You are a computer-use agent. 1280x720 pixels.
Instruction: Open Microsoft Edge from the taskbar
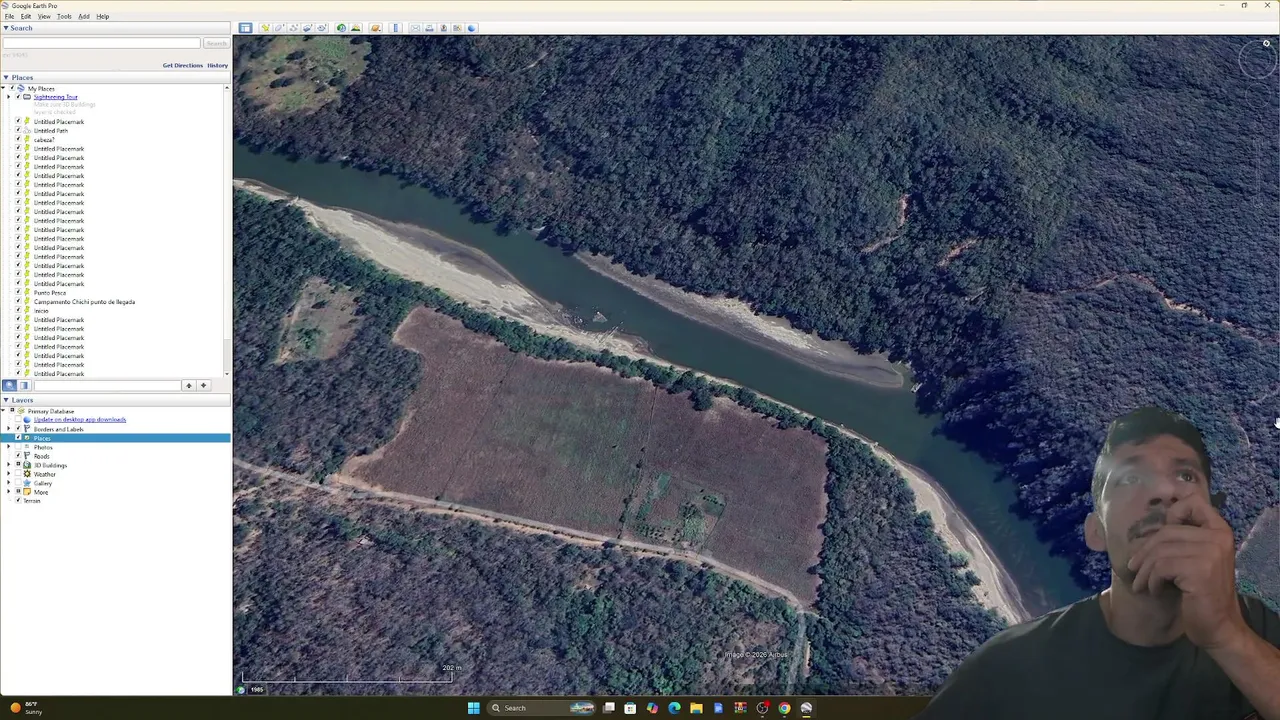tap(674, 708)
